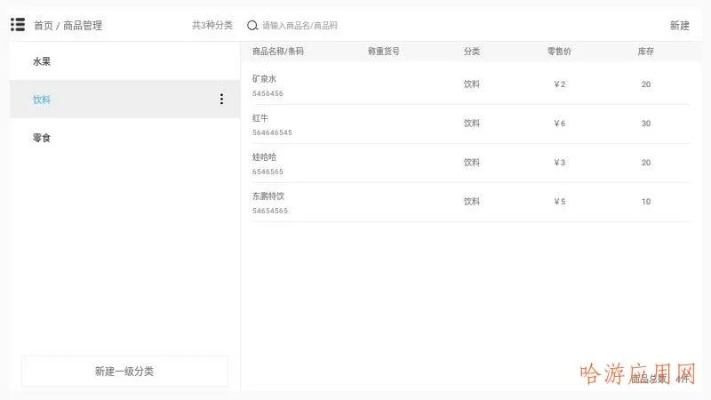
Task: Click the 称重货号 column header
Action: tap(383, 51)
